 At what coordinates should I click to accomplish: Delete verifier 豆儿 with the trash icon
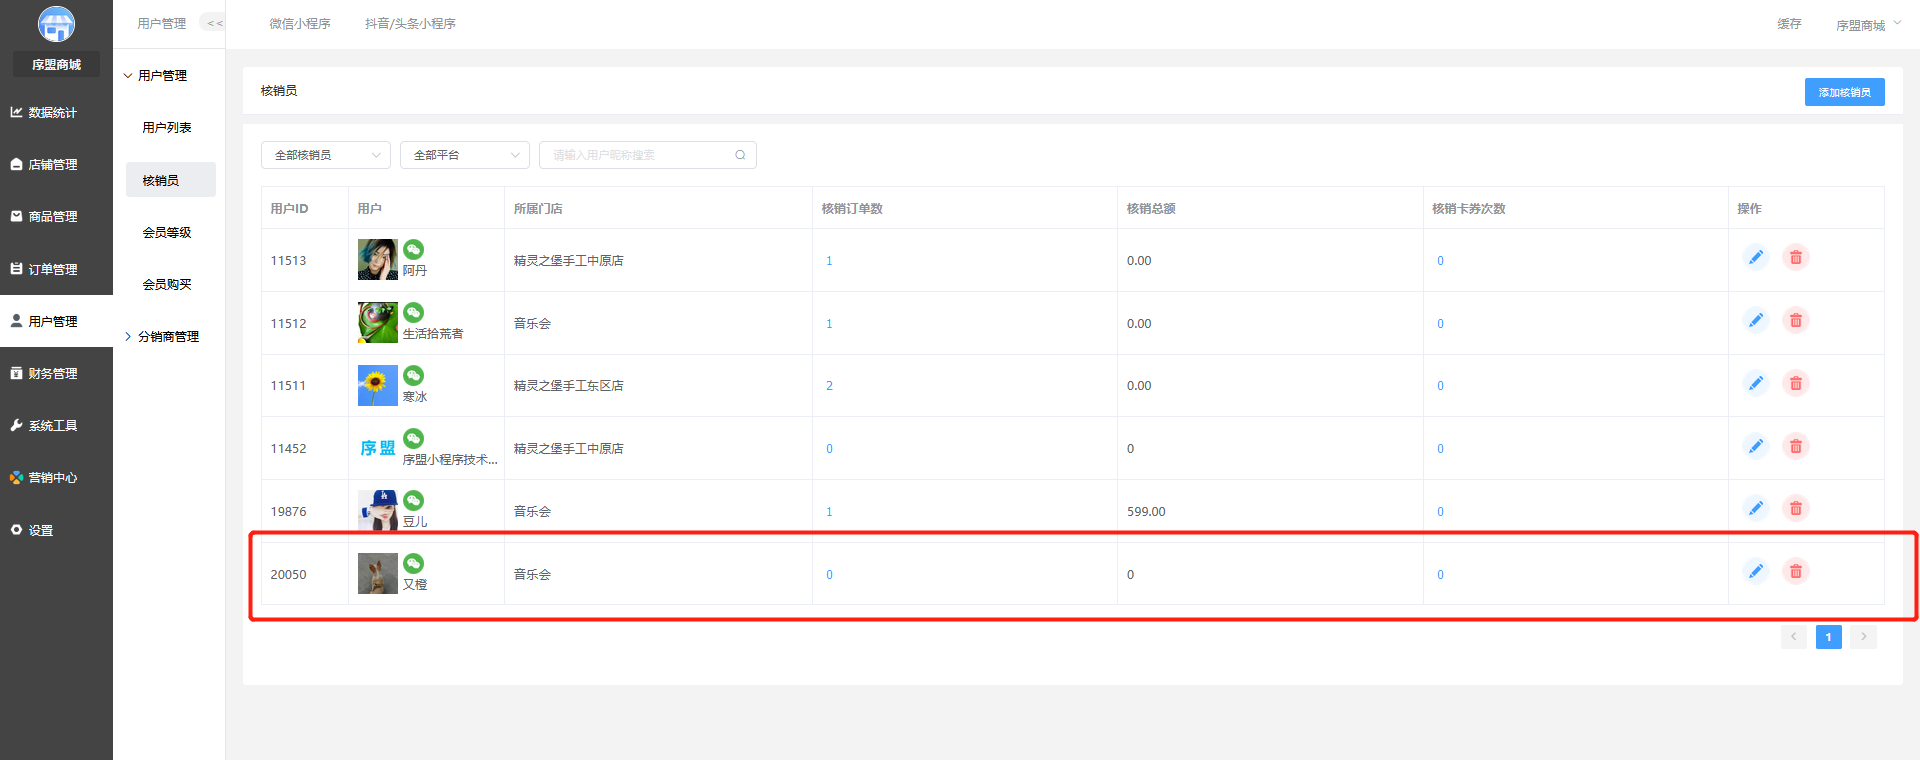click(x=1796, y=509)
